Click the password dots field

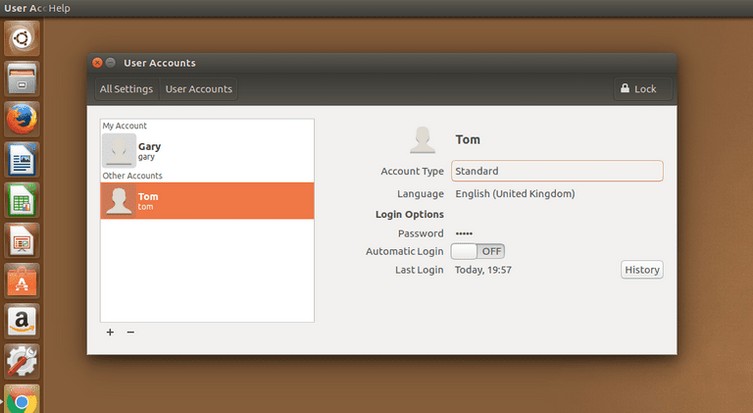click(464, 233)
